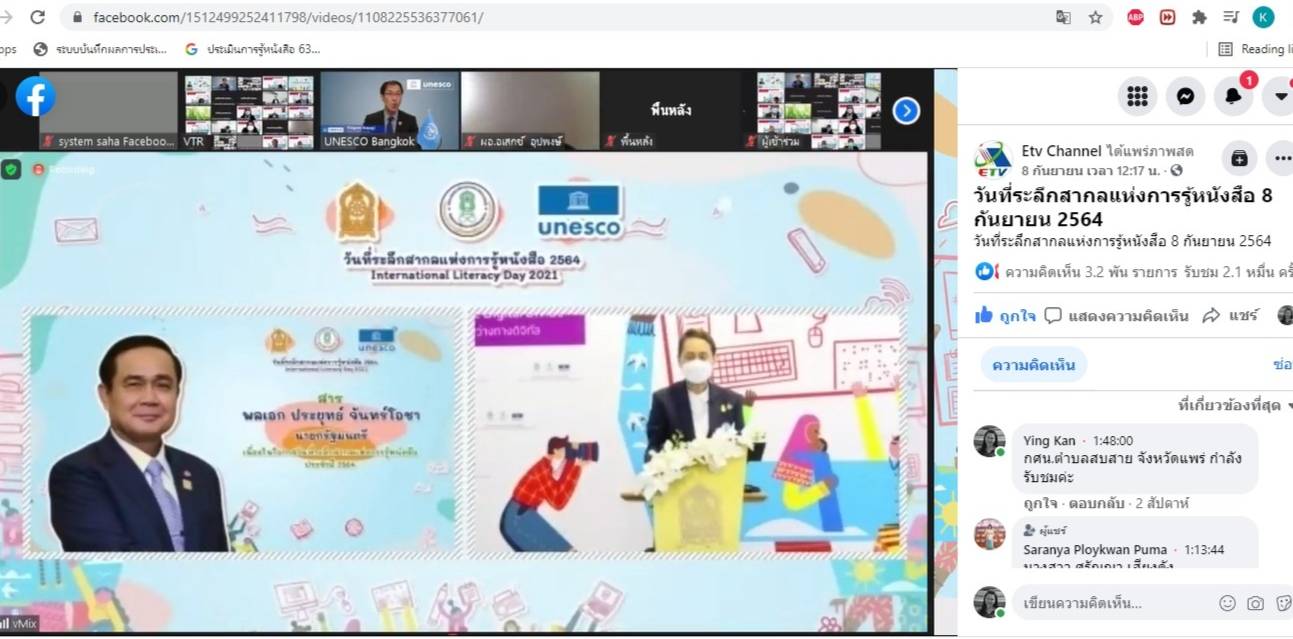1293x639 pixels.
Task: Open the media control playlist icon
Action: [x=1231, y=17]
